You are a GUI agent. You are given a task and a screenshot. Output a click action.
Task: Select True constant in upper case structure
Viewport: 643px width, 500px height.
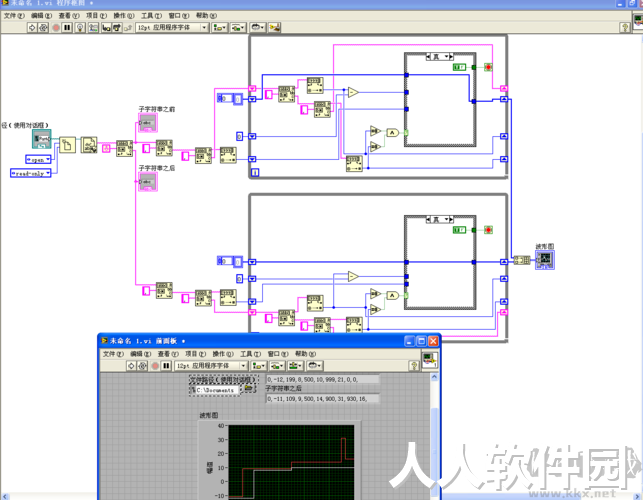click(x=459, y=67)
